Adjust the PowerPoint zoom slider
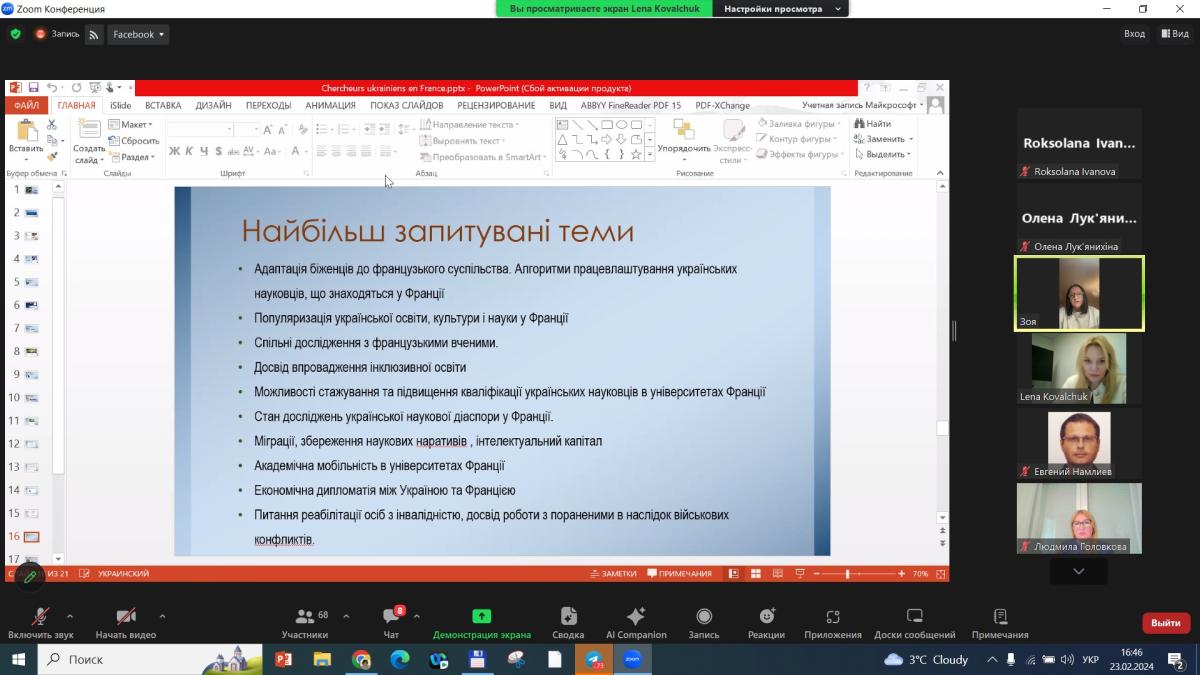 pyautogui.click(x=848, y=574)
